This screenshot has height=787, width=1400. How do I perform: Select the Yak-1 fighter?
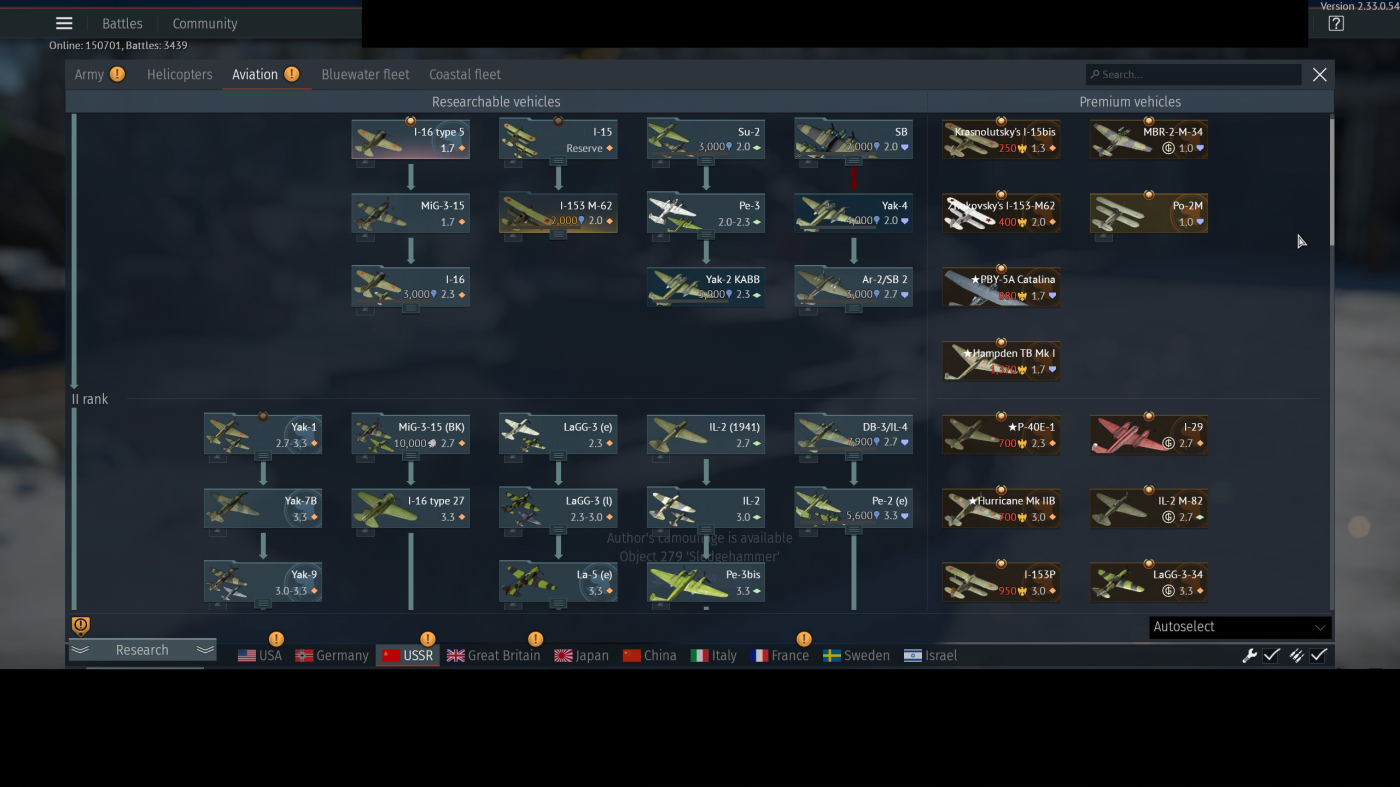[x=263, y=435]
